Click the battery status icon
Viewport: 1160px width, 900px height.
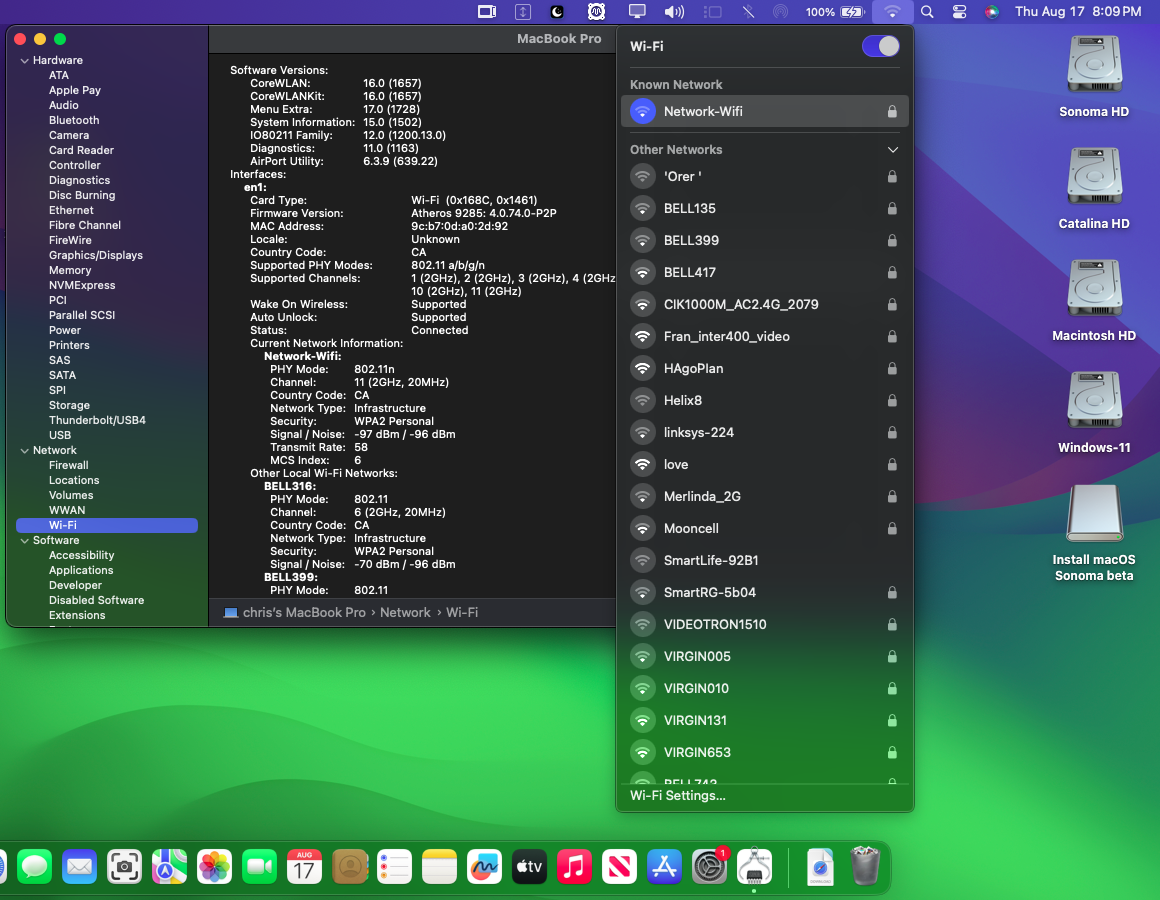852,11
